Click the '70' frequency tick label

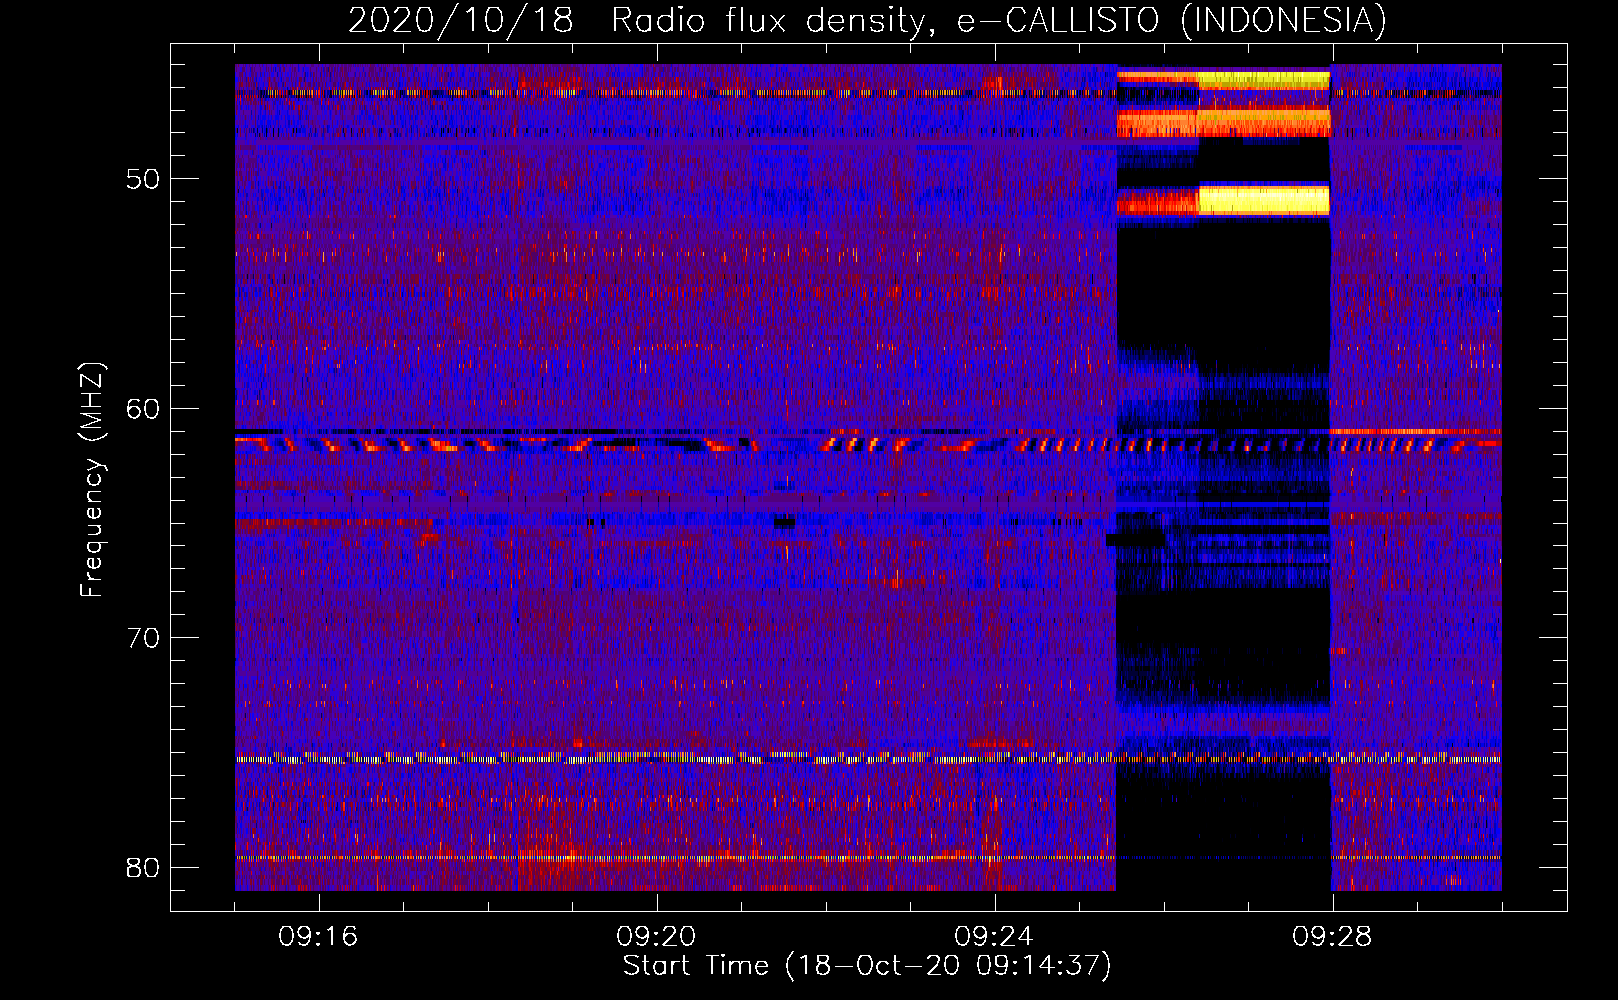143,638
